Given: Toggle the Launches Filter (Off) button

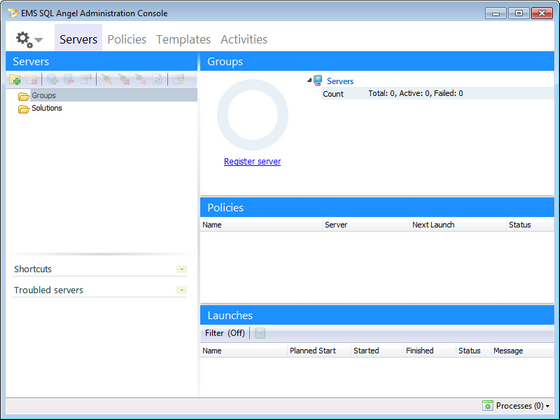Looking at the screenshot, I should point(225,333).
